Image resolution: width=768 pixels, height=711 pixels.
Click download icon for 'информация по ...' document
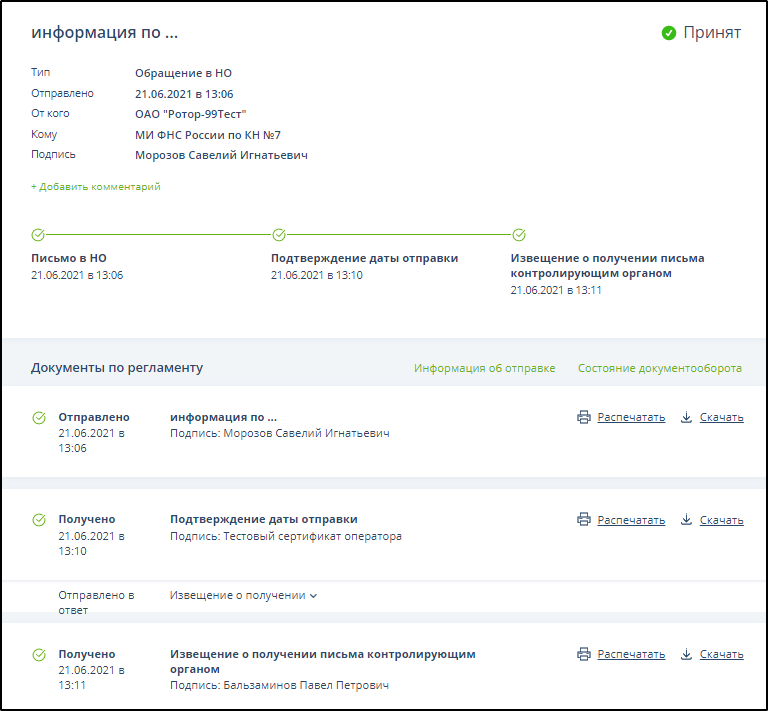(687, 418)
